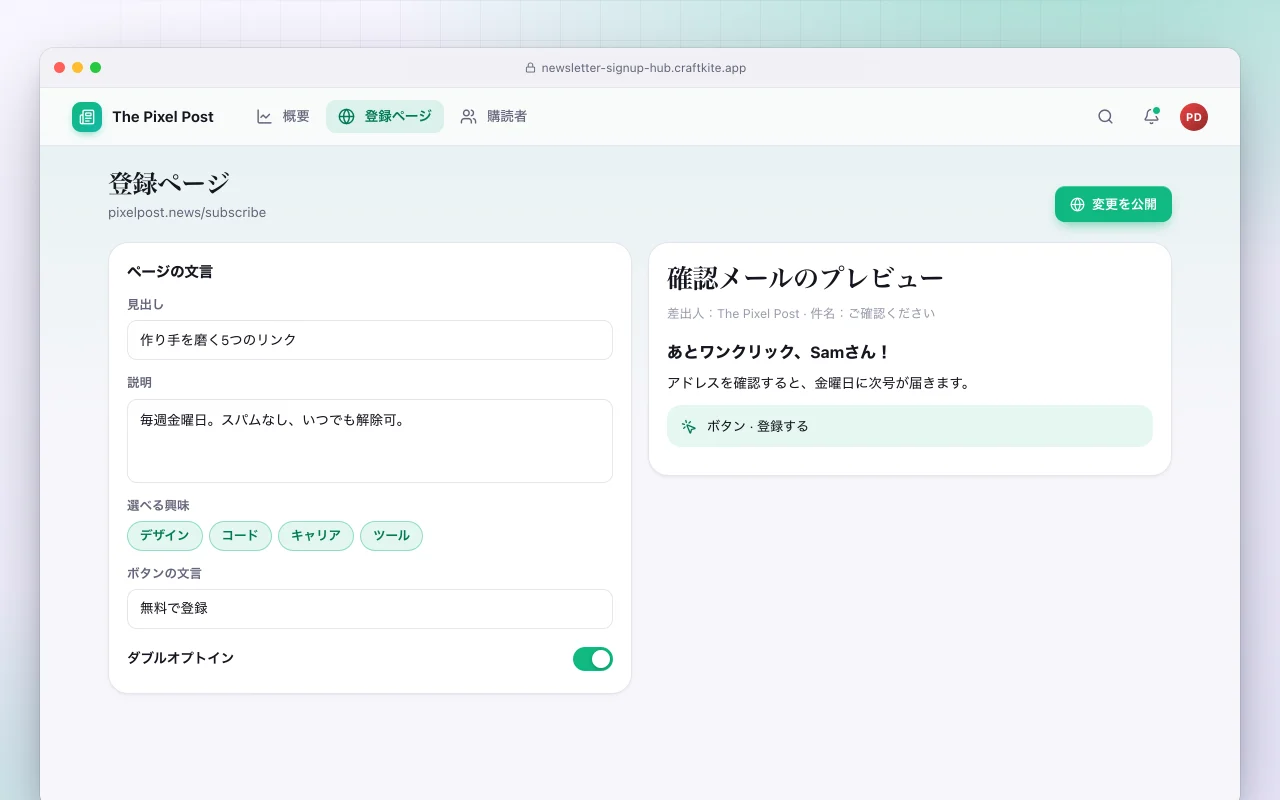Switch to the 概要 tab
1280x800 pixels.
coord(283,117)
